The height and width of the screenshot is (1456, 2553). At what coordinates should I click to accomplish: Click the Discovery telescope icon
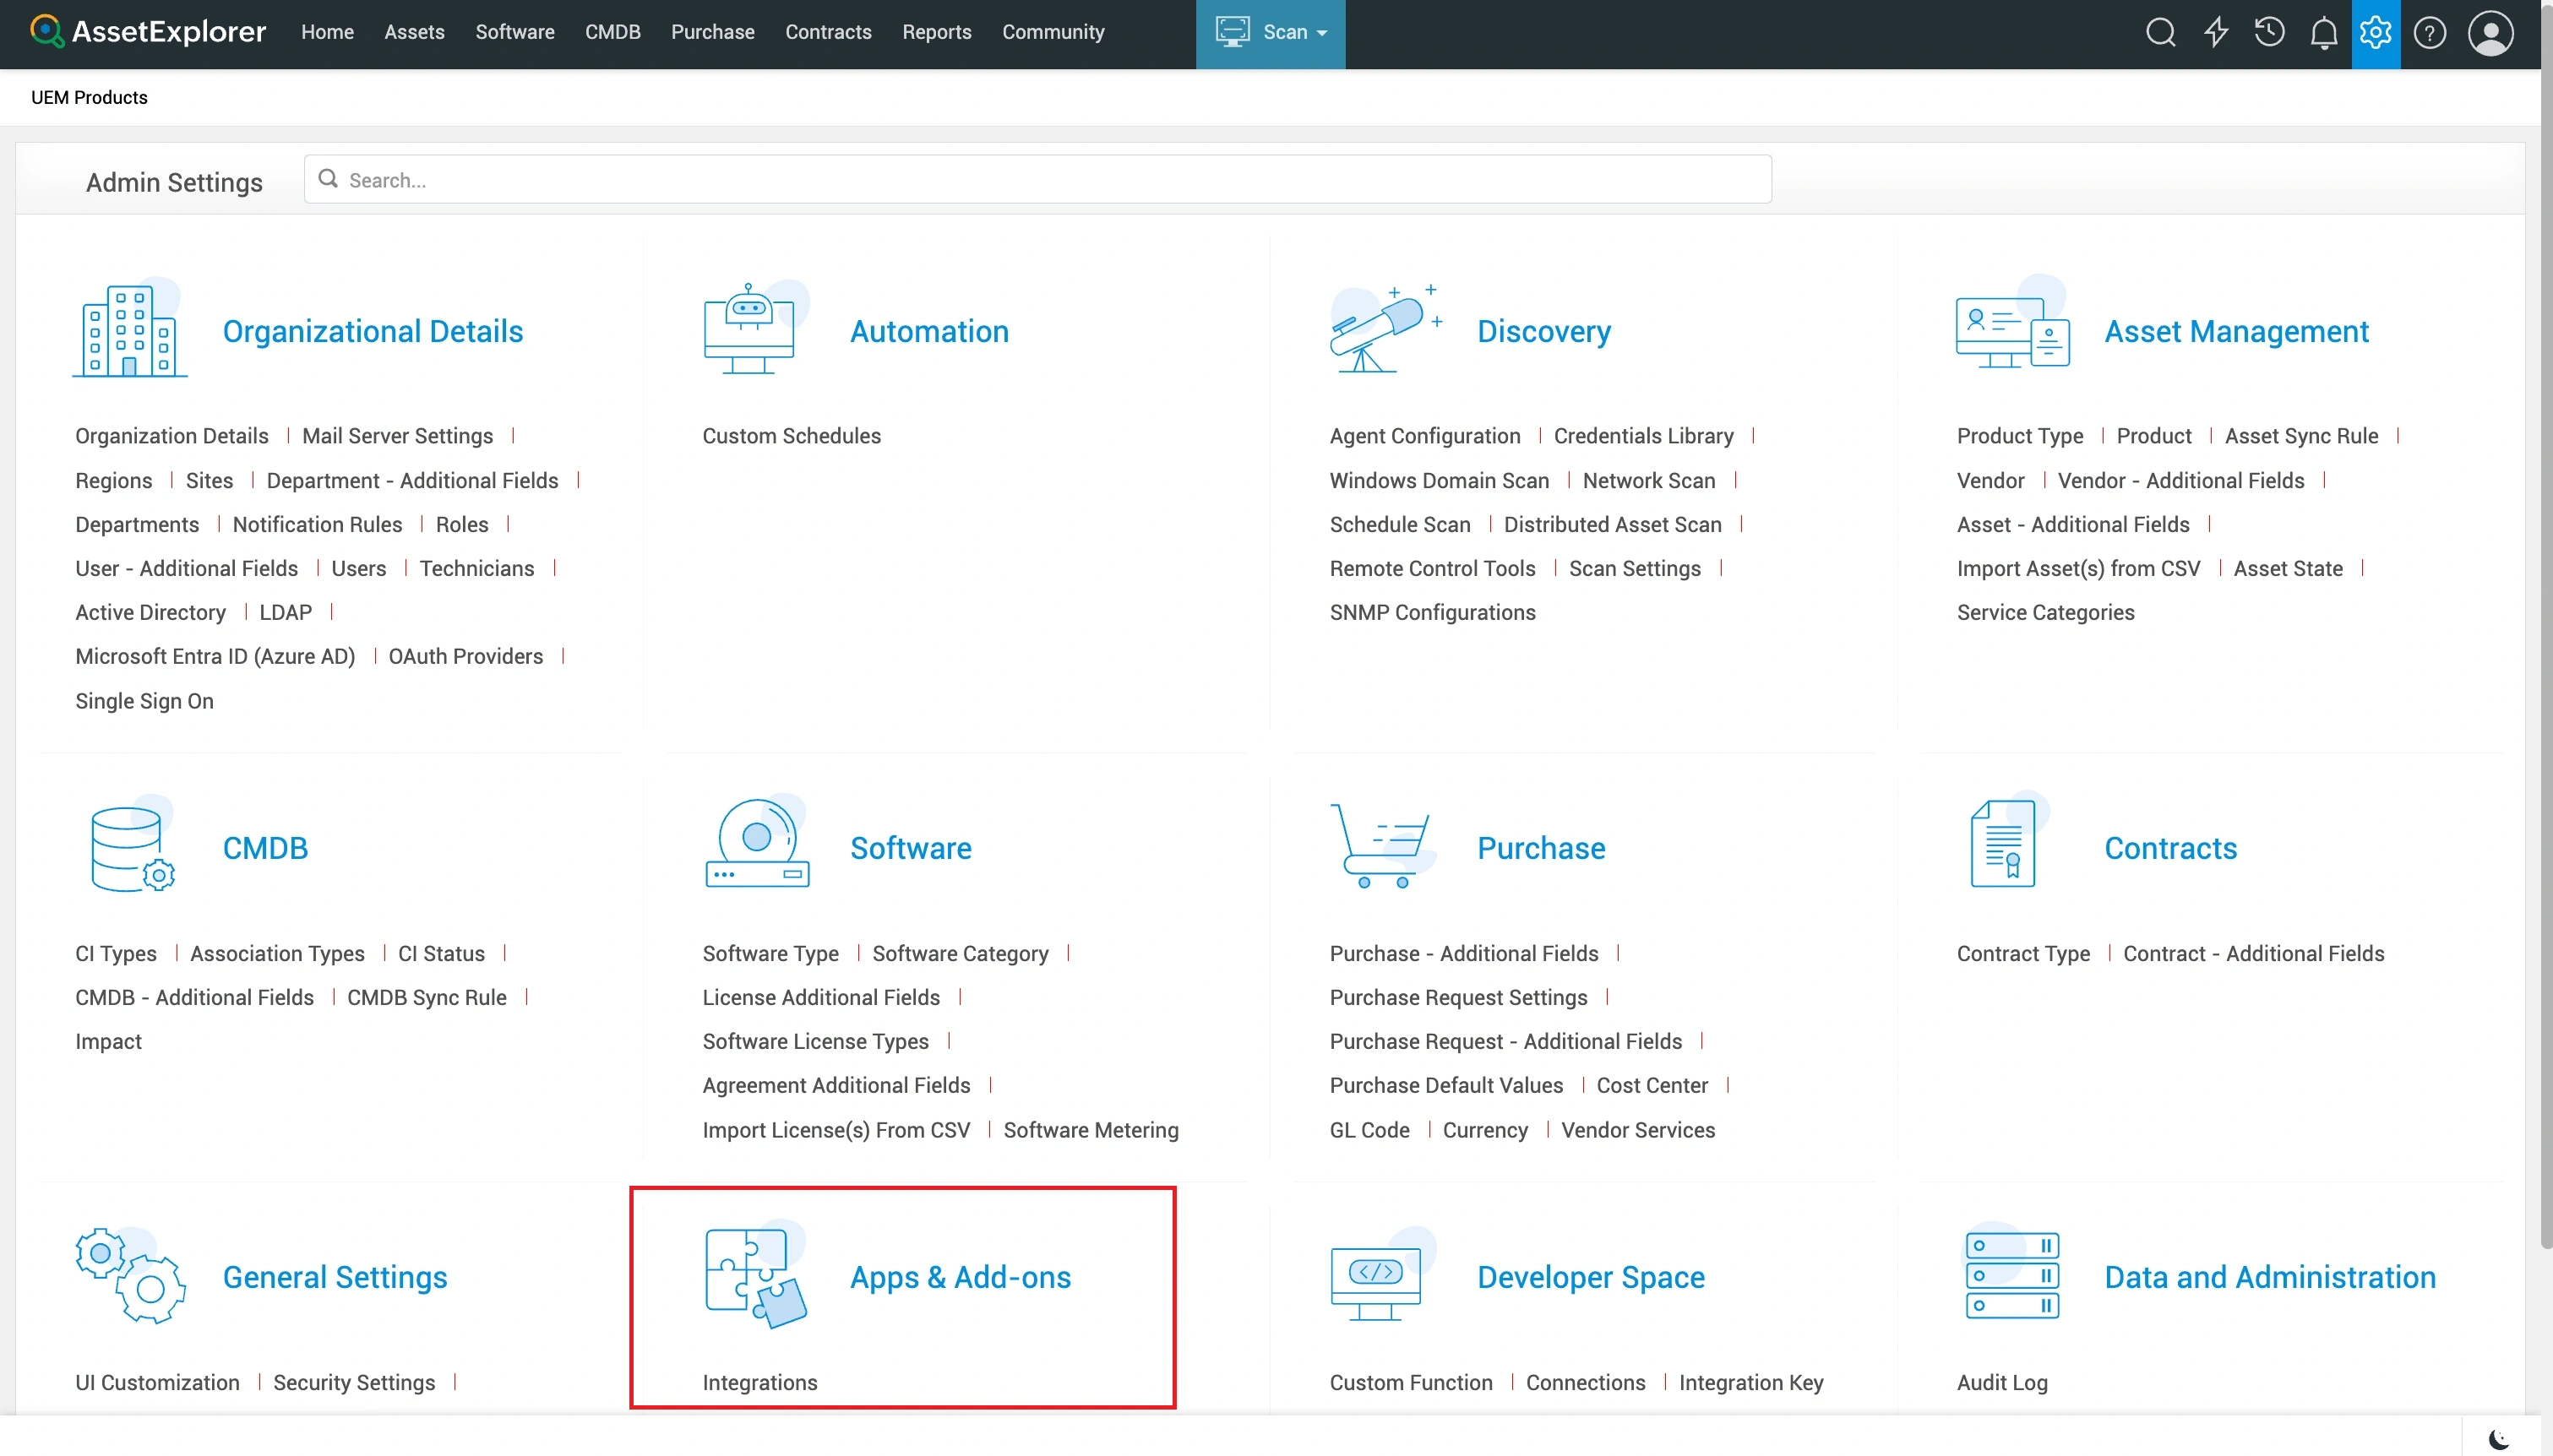[x=1386, y=328]
